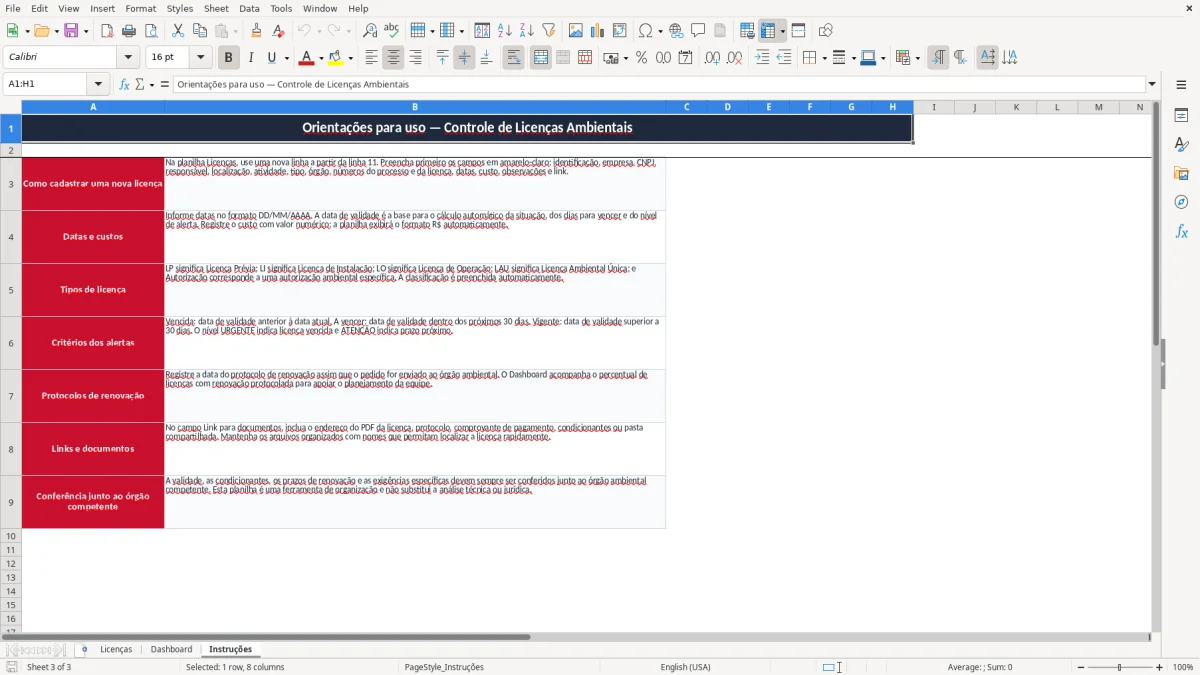
Task: Insert a hyperlink
Action: click(676, 31)
